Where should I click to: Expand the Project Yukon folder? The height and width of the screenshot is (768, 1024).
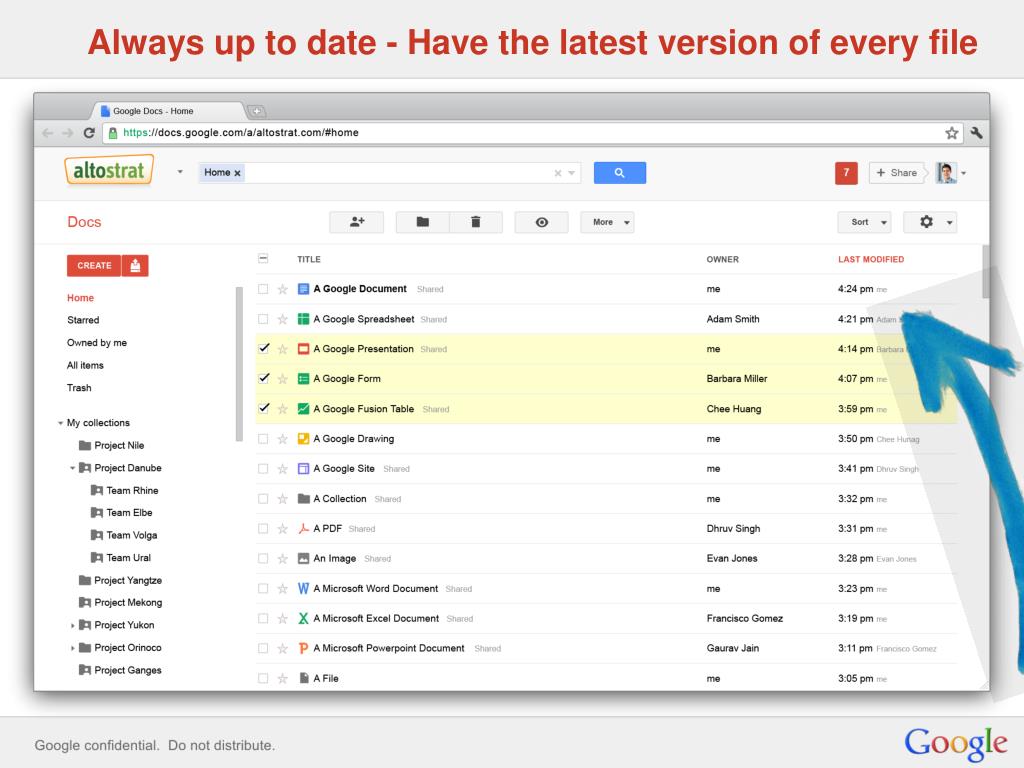coord(72,626)
